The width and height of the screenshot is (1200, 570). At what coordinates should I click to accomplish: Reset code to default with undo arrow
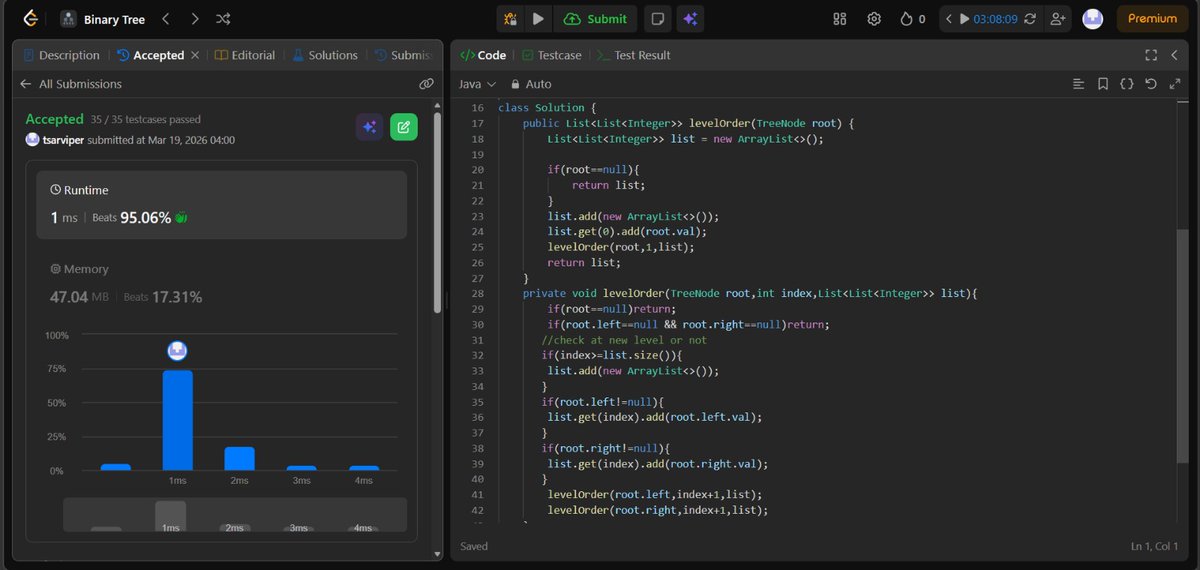(1151, 84)
